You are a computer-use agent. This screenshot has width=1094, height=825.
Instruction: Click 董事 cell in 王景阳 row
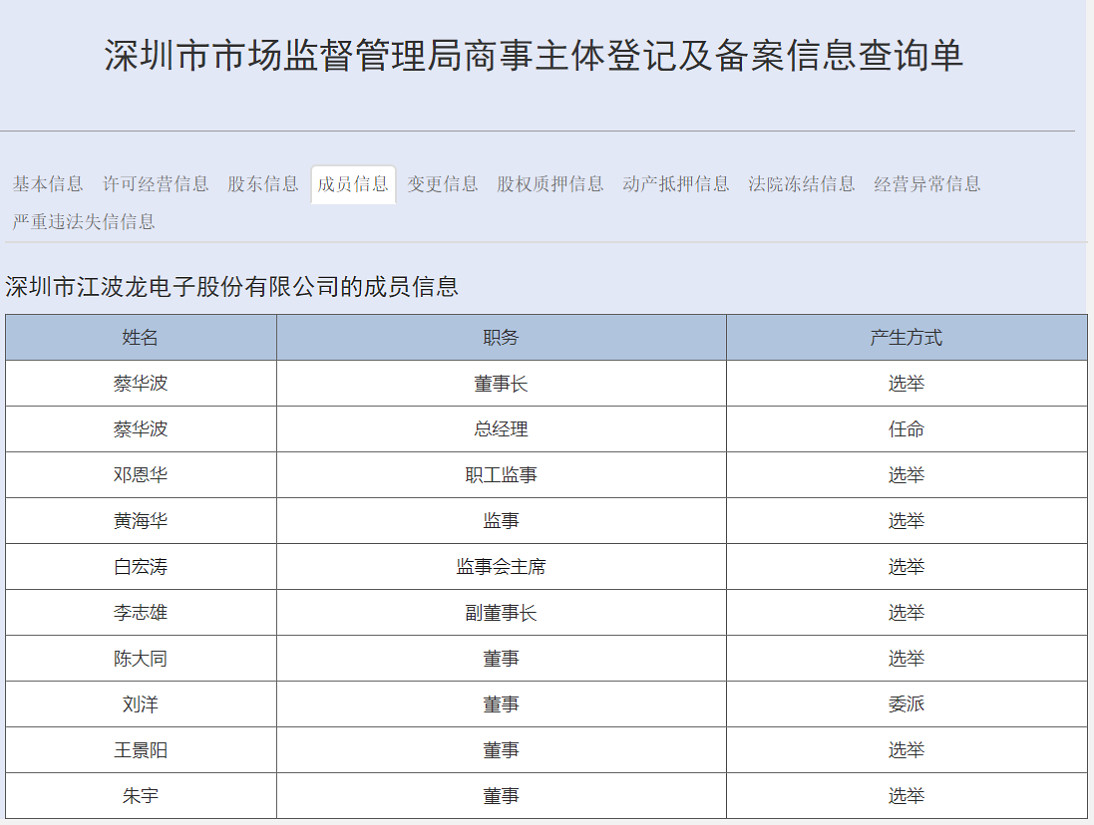point(501,750)
